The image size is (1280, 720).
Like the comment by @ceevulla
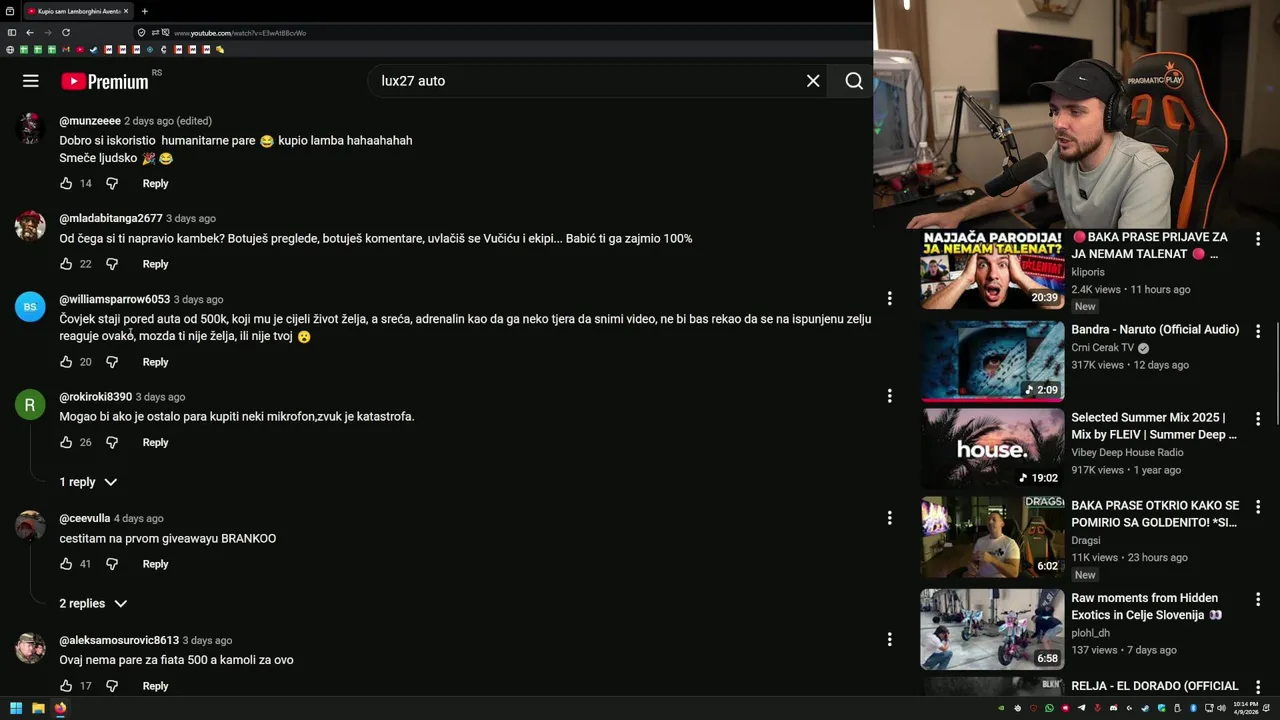[66, 564]
